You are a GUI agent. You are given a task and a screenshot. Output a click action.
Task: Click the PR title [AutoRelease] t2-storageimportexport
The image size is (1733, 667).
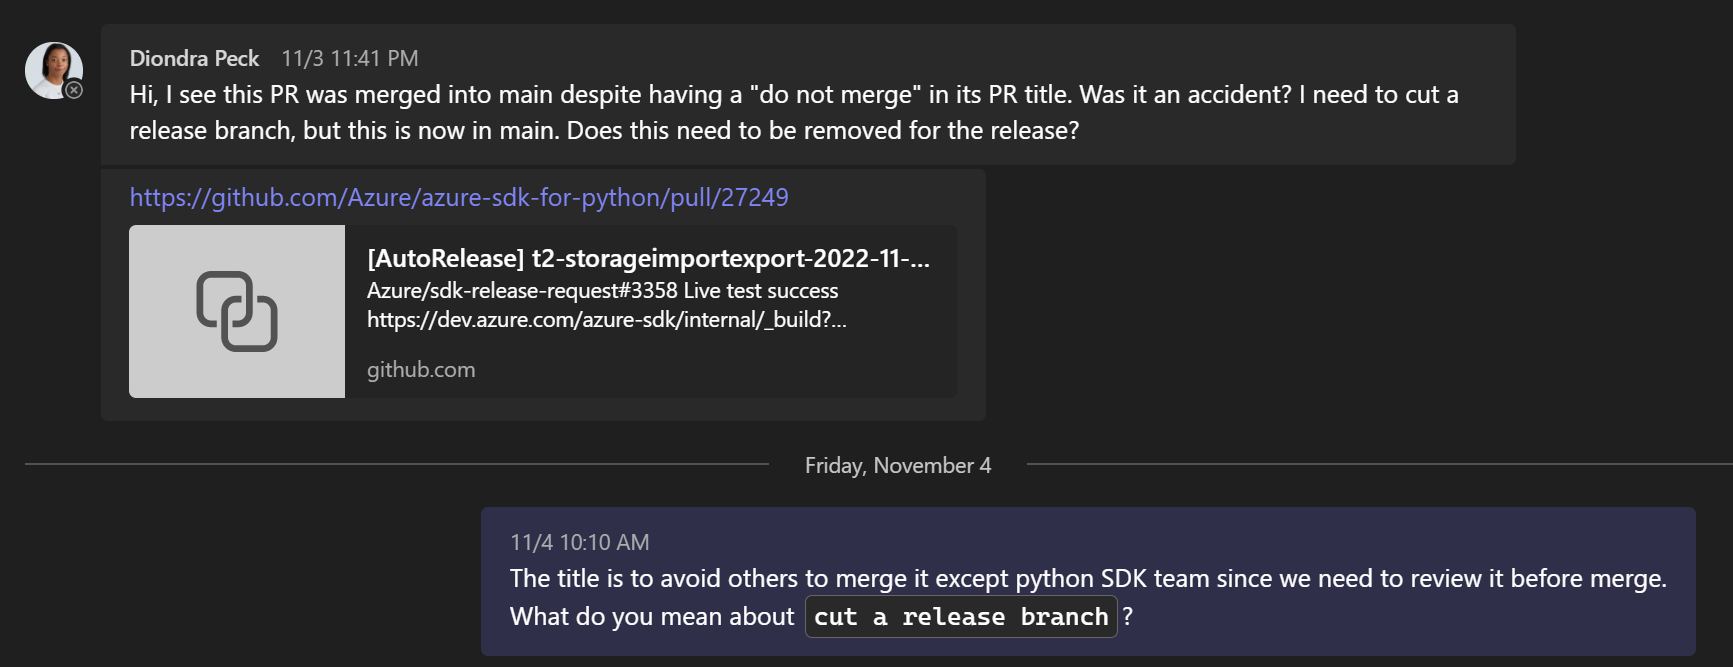(x=648, y=258)
